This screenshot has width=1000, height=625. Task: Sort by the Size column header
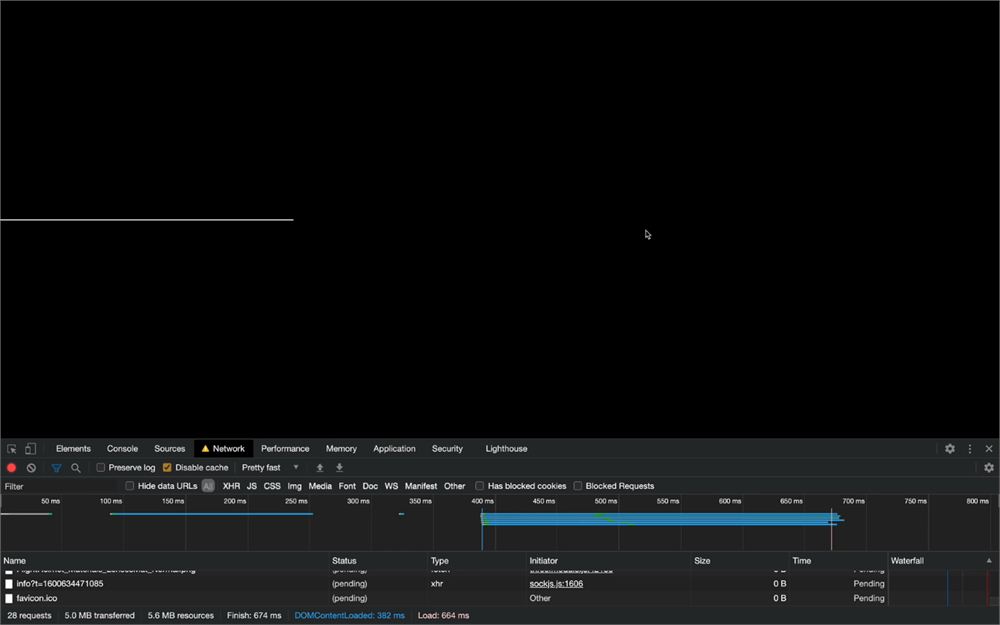coord(740,561)
